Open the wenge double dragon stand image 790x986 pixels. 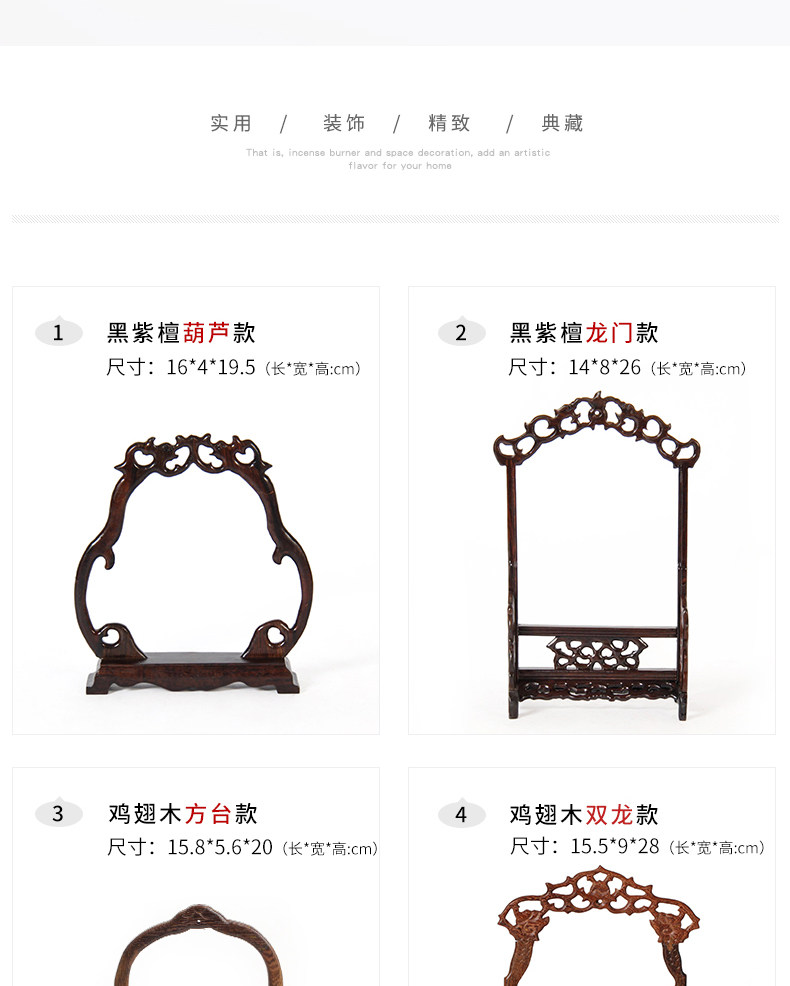[x=598, y=926]
